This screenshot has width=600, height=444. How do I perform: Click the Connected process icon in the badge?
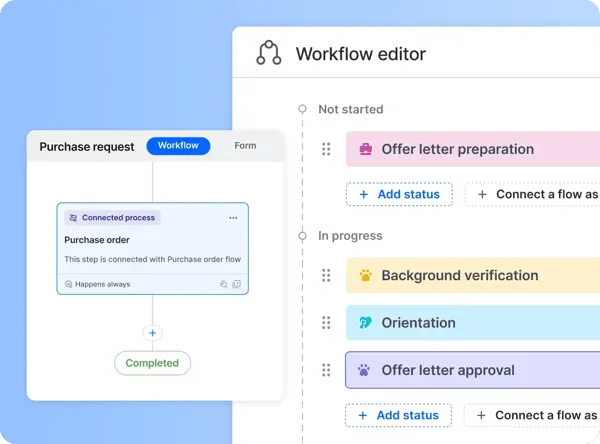click(73, 218)
